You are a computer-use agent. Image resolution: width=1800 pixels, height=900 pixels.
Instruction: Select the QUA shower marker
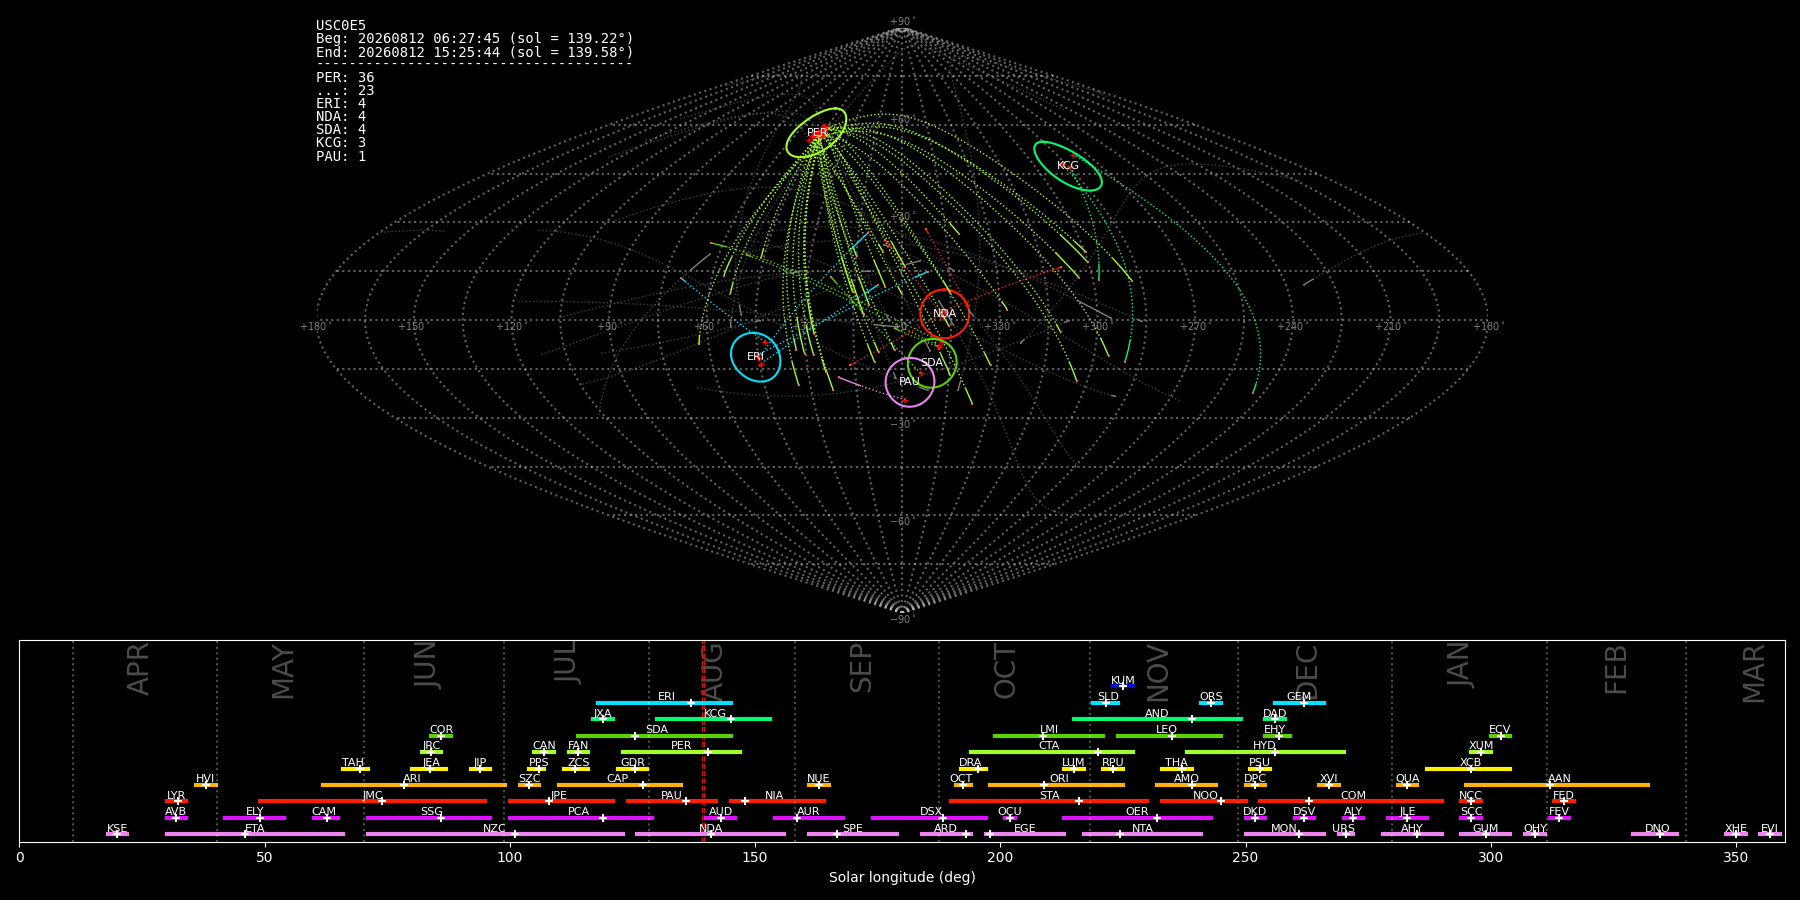[x=1407, y=785]
